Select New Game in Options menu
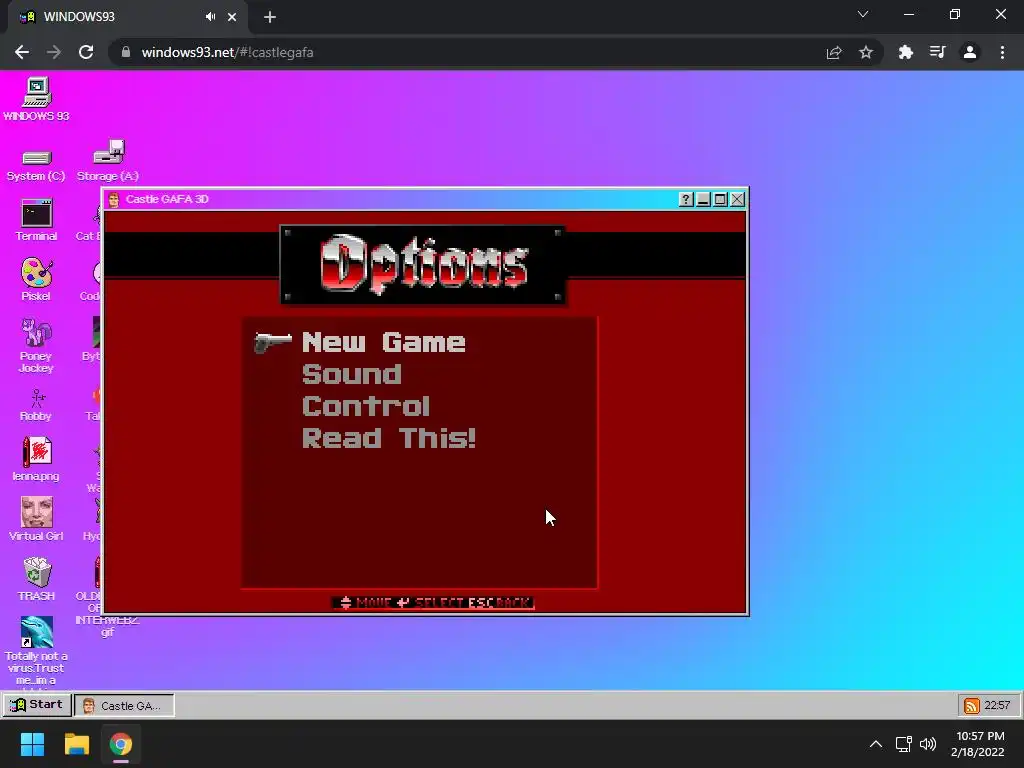 coord(383,342)
